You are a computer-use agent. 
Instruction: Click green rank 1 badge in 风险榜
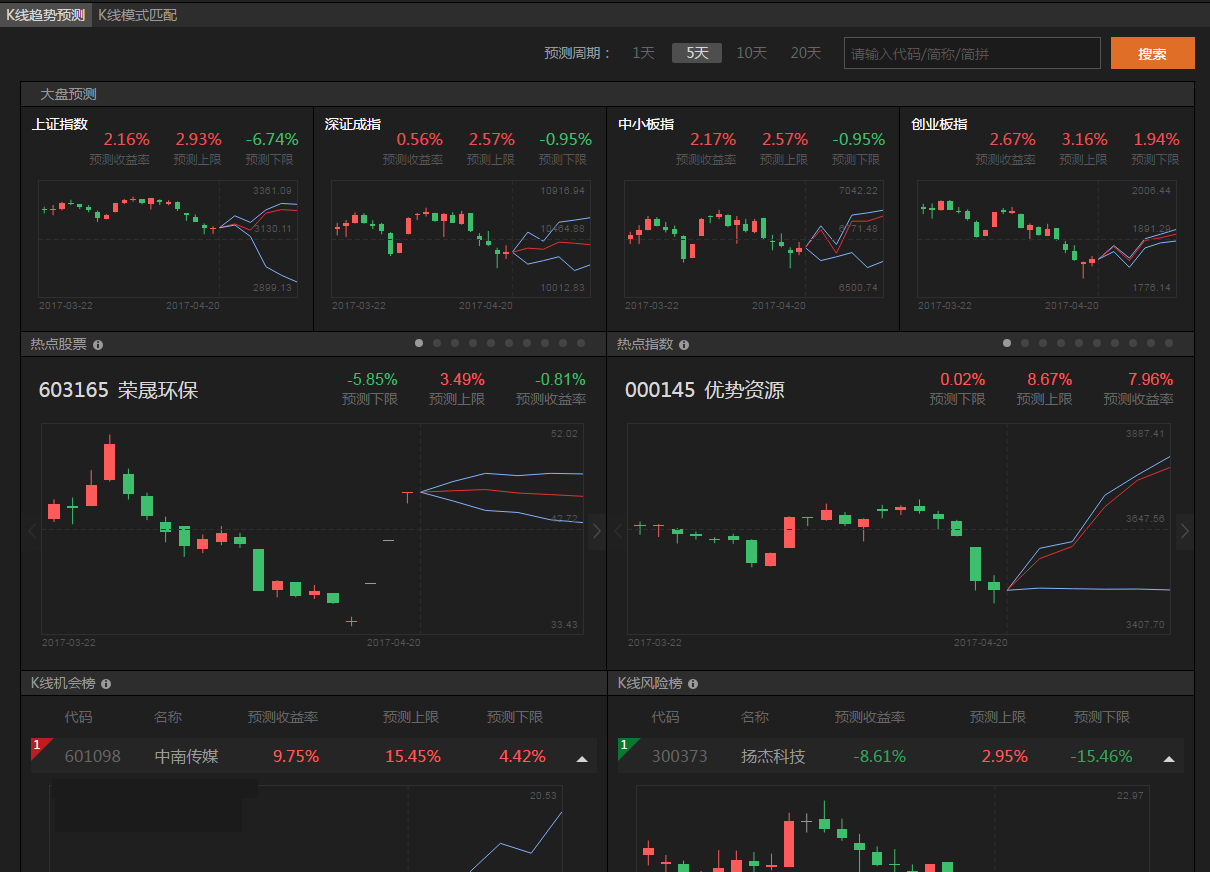coord(627,747)
